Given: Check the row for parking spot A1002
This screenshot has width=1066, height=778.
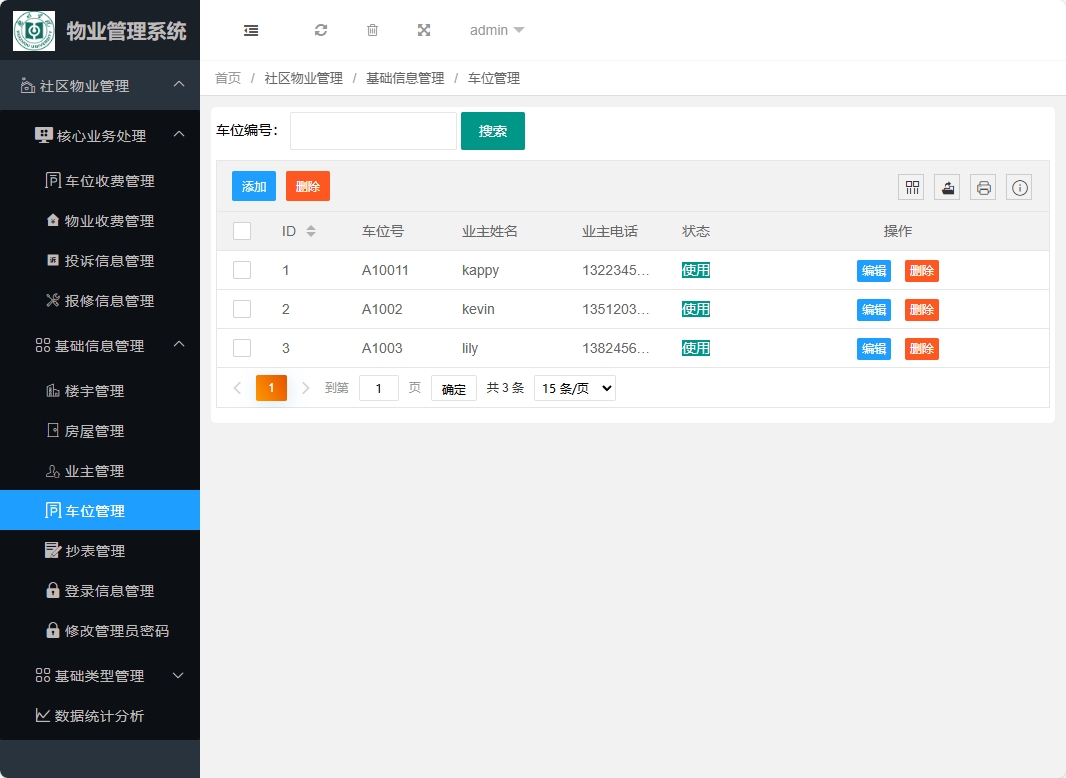Looking at the screenshot, I should coord(241,309).
